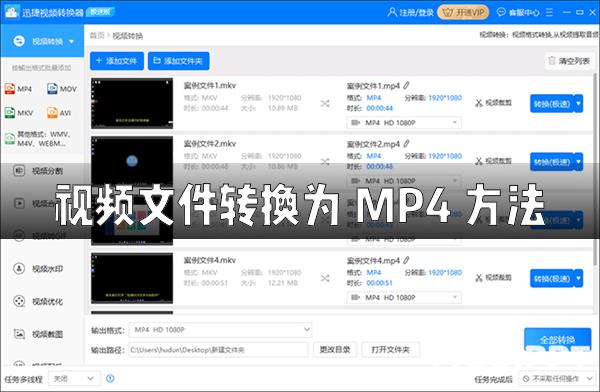Open the hamburger menu in title bar

tap(549, 12)
